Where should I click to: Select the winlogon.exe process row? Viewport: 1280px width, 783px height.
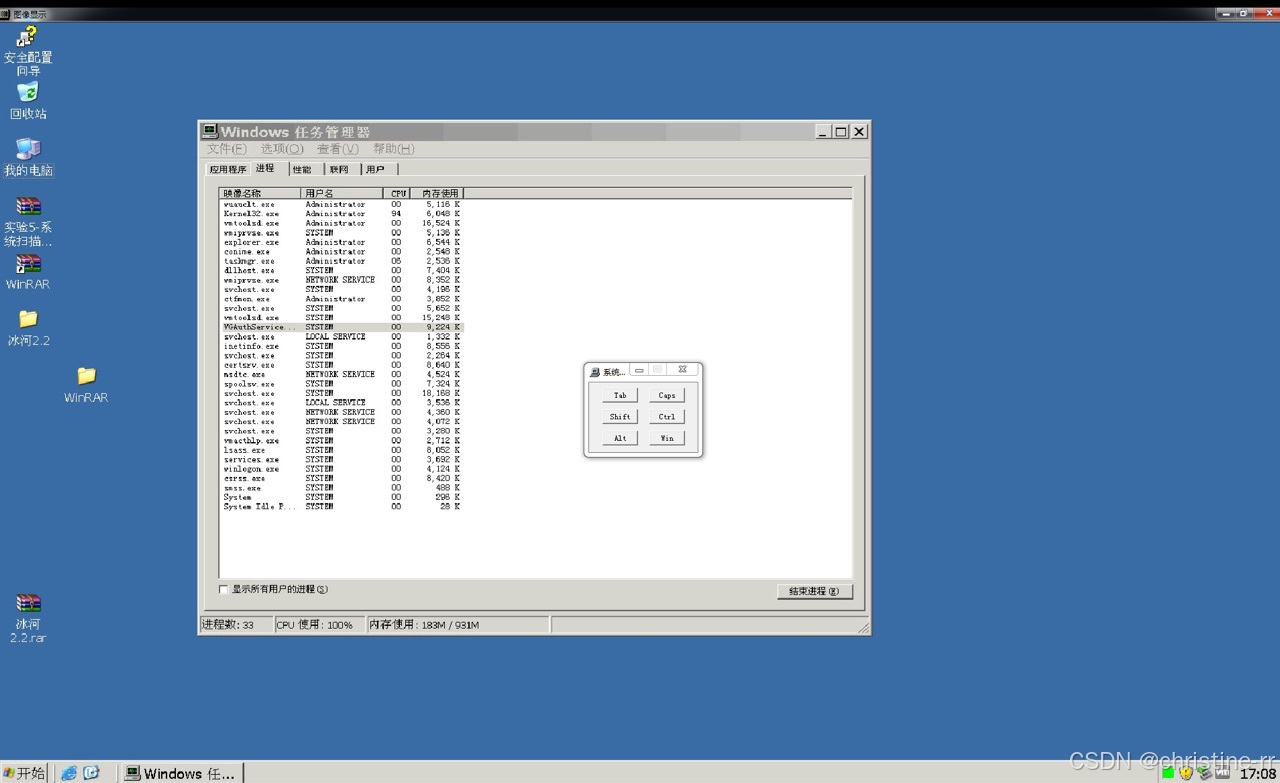tap(342, 469)
